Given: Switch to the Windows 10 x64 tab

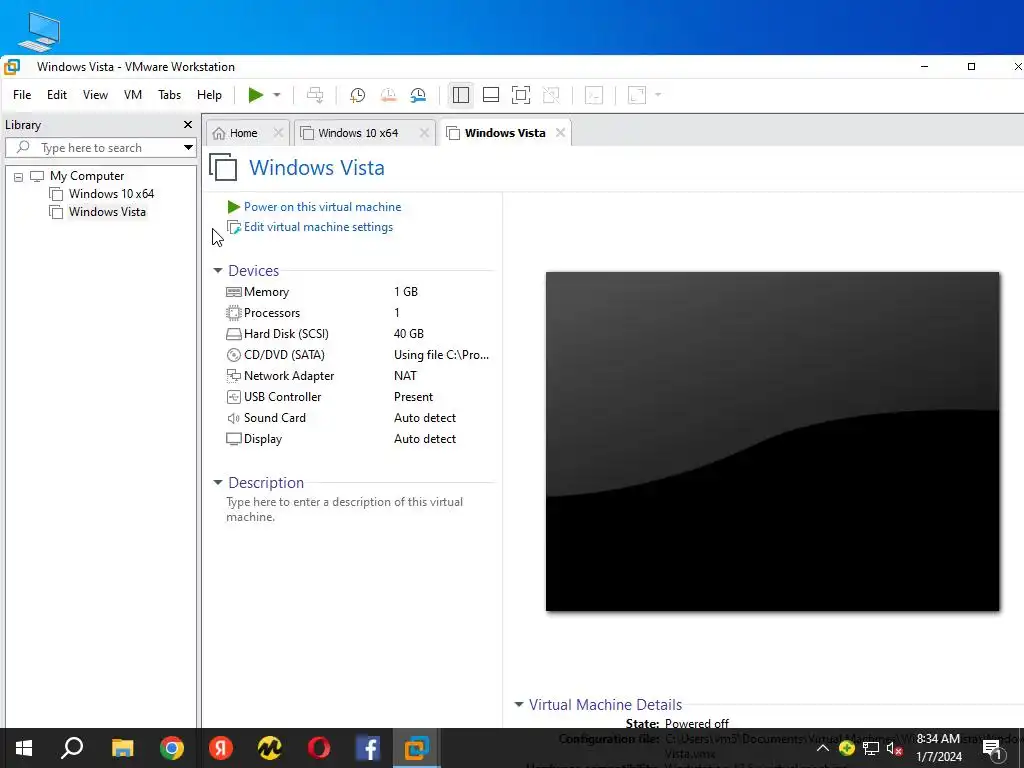Looking at the screenshot, I should coord(358,133).
